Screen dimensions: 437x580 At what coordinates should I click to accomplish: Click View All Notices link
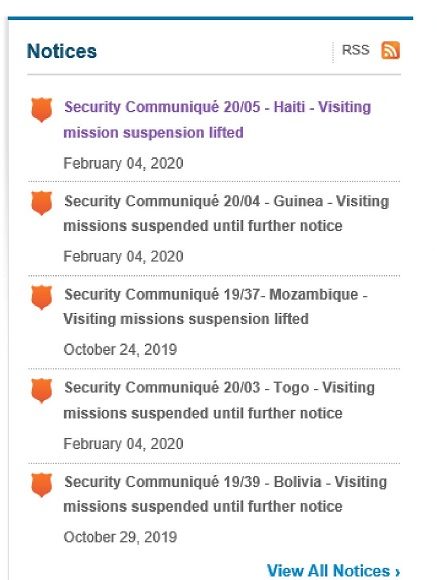(333, 571)
